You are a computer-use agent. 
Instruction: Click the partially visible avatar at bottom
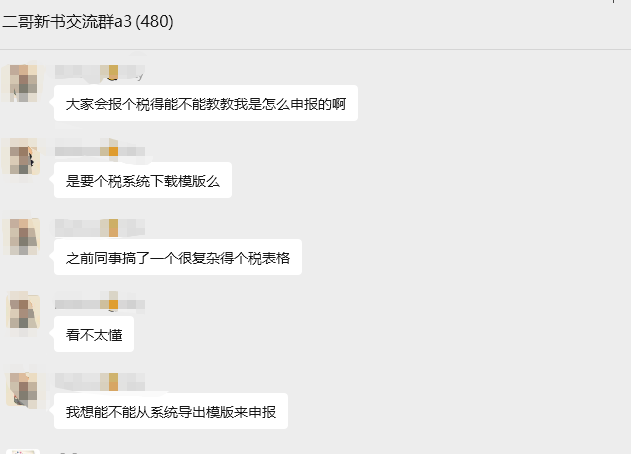(23, 451)
